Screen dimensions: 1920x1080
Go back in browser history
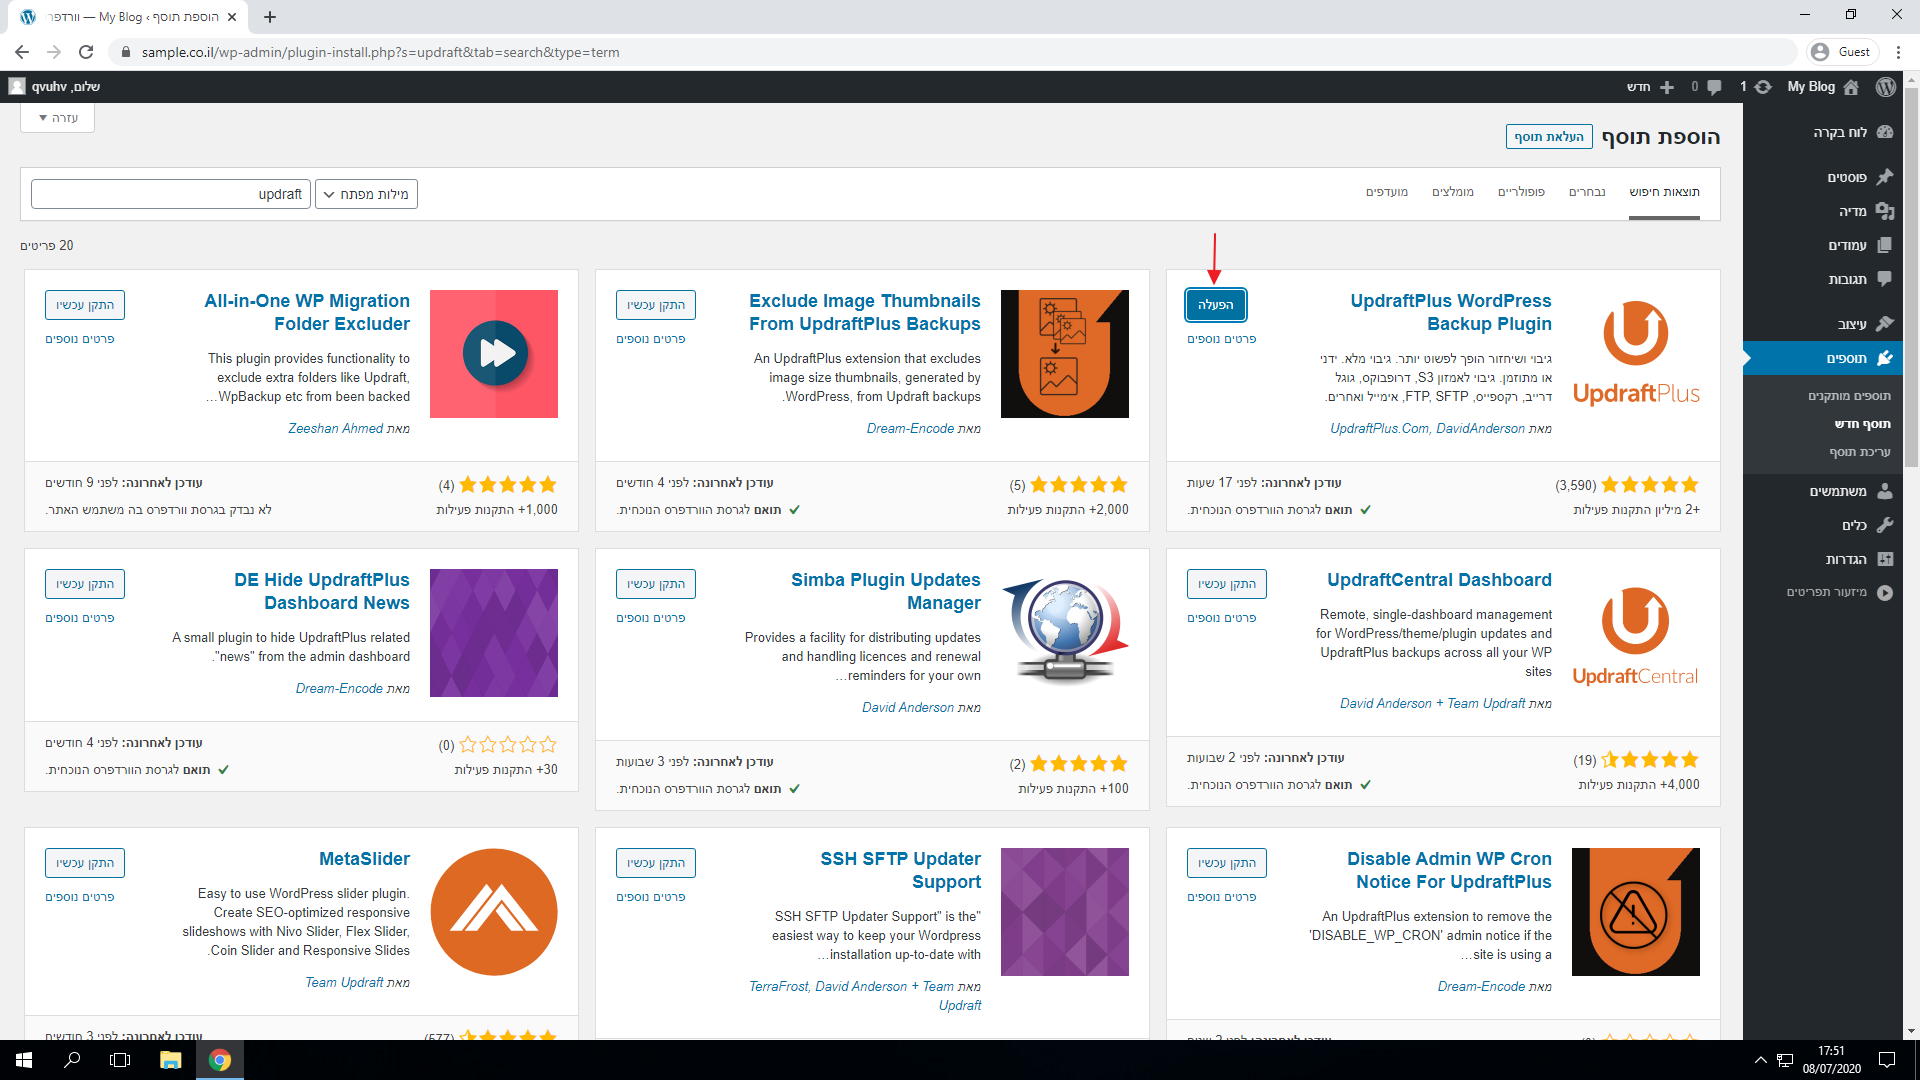click(x=22, y=52)
